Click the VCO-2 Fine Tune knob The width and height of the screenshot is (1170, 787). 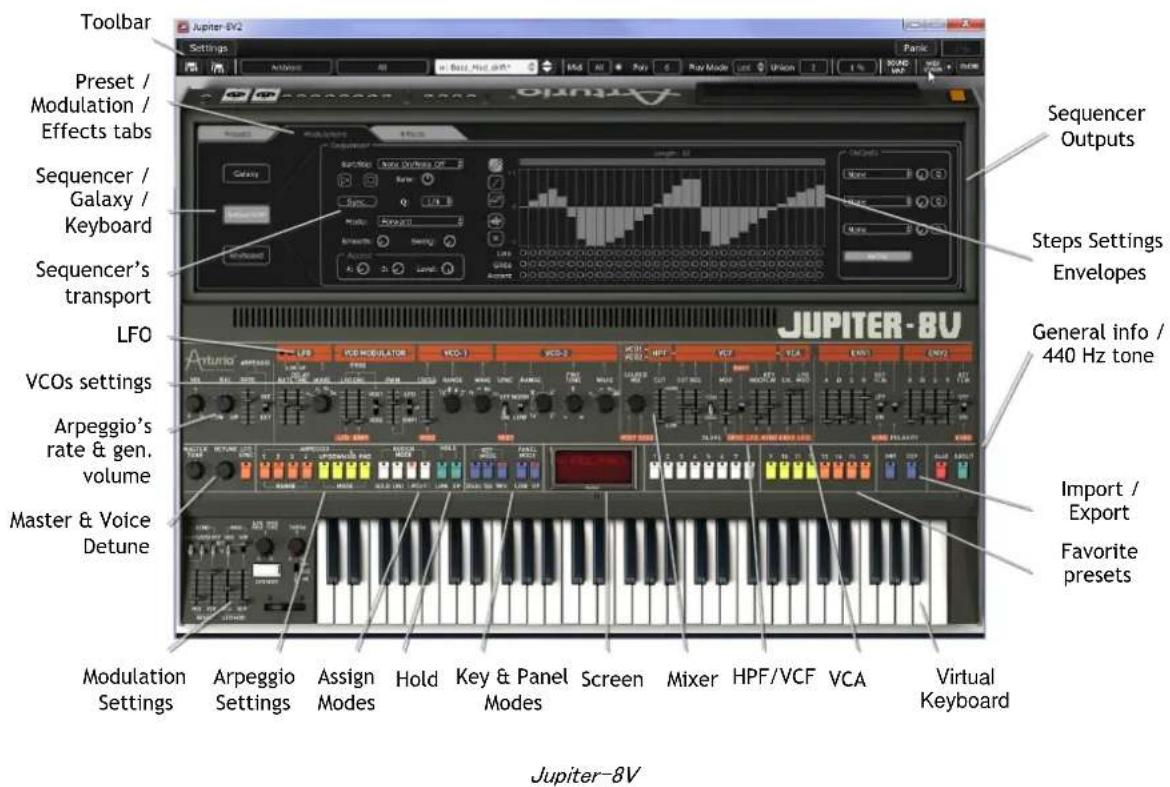(574, 404)
